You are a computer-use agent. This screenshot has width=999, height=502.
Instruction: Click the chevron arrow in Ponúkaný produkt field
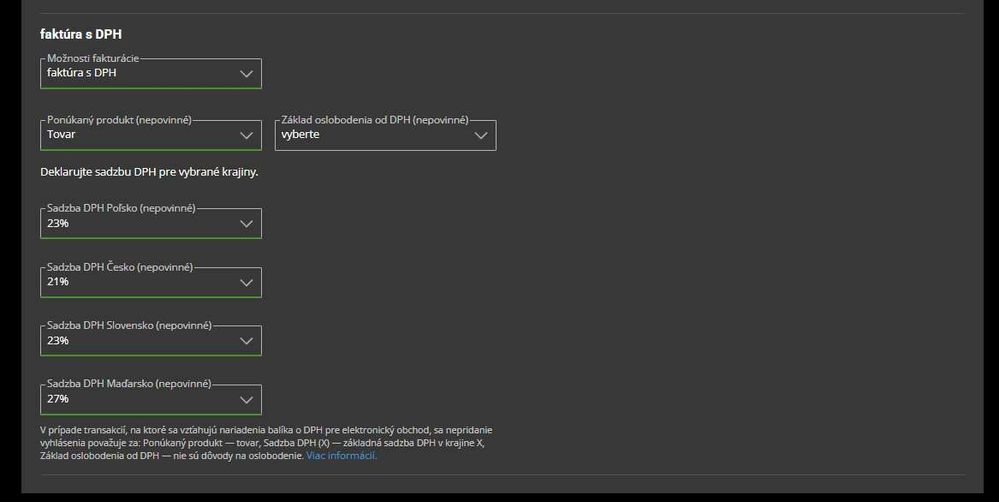(247, 135)
